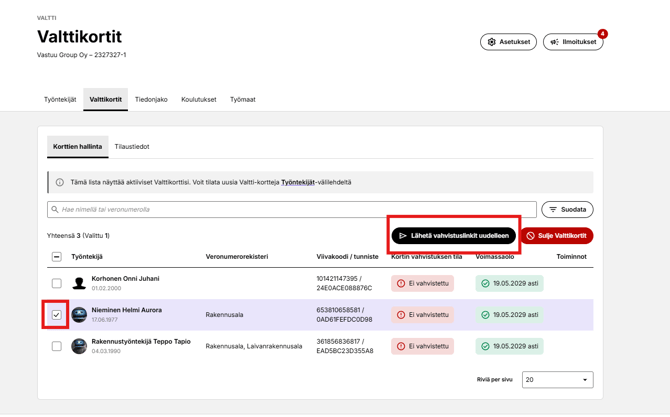Click Rakennustyöntekijä Teppo Tapio avatar
The height and width of the screenshot is (417, 670).
click(79, 346)
